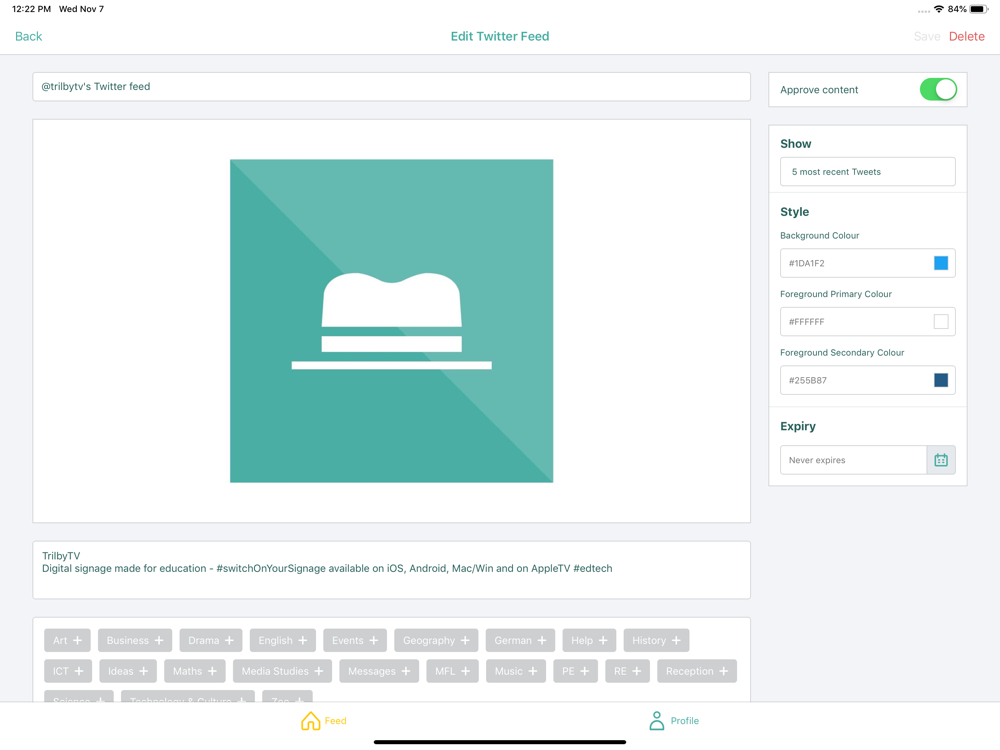
Task: Click the plus icon on MFL tag
Action: [x=466, y=671]
